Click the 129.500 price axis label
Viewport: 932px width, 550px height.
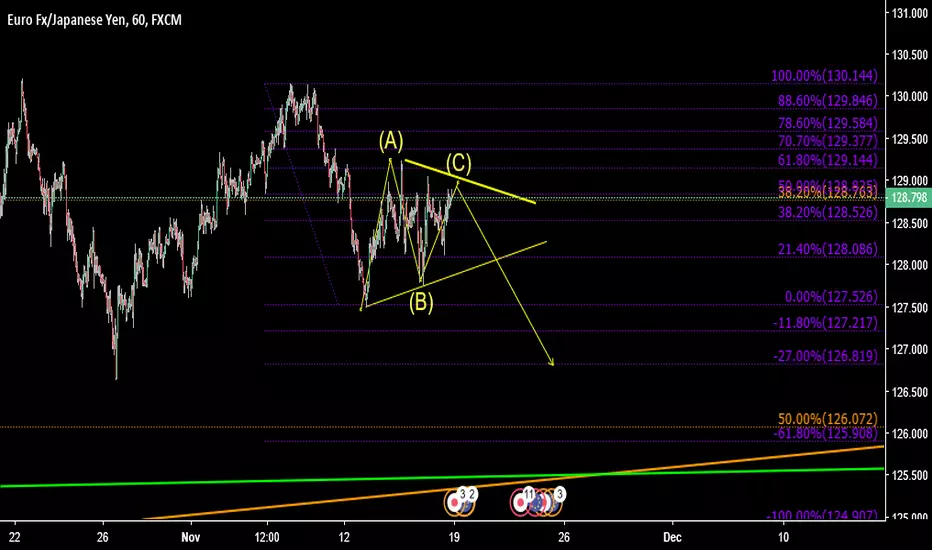[910, 139]
